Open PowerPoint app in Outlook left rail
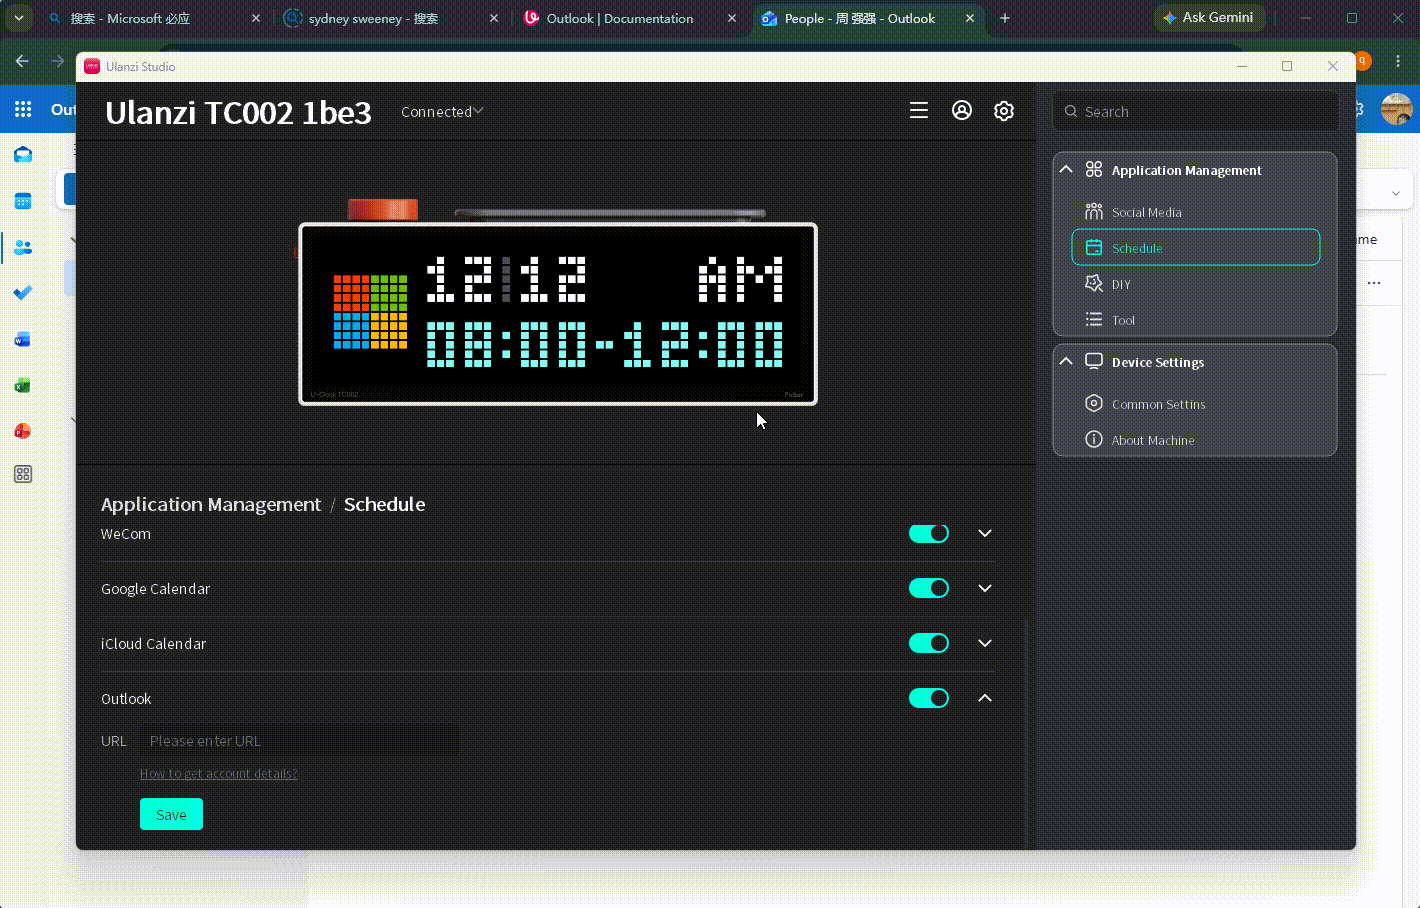This screenshot has width=1420, height=908. click(23, 431)
